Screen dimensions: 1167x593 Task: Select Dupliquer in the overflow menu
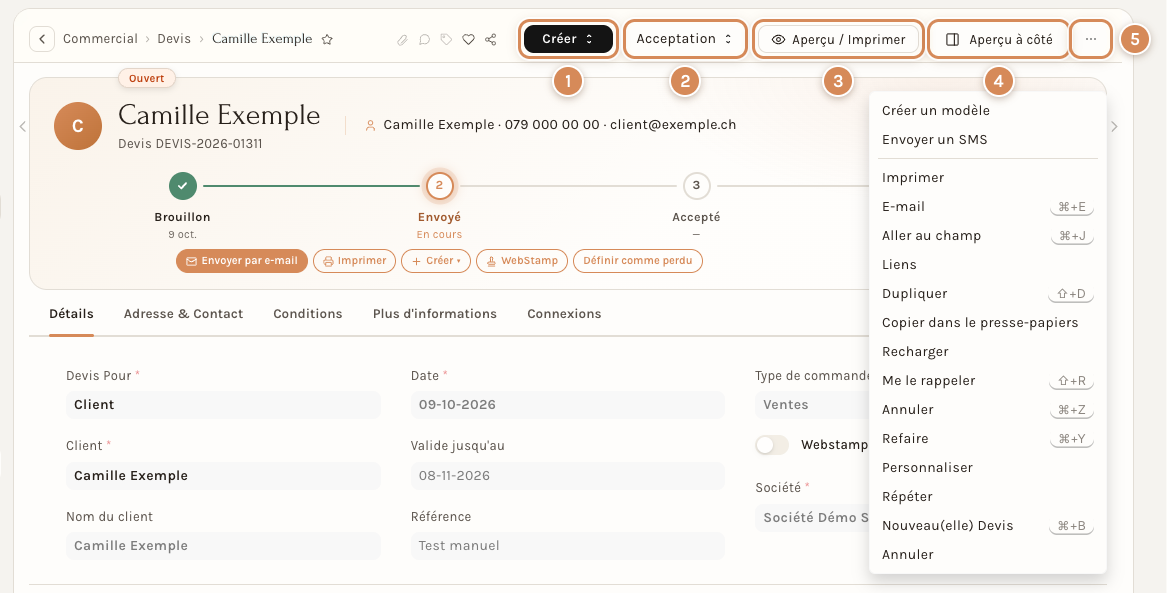pos(988,294)
